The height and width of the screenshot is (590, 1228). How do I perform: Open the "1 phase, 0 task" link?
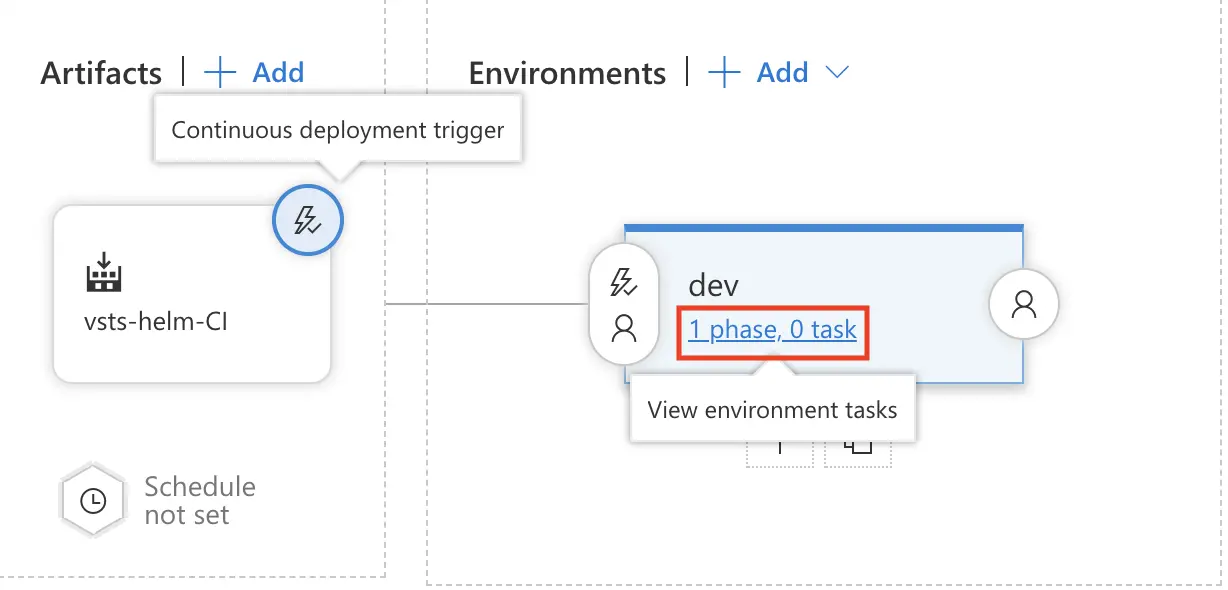[x=773, y=329]
